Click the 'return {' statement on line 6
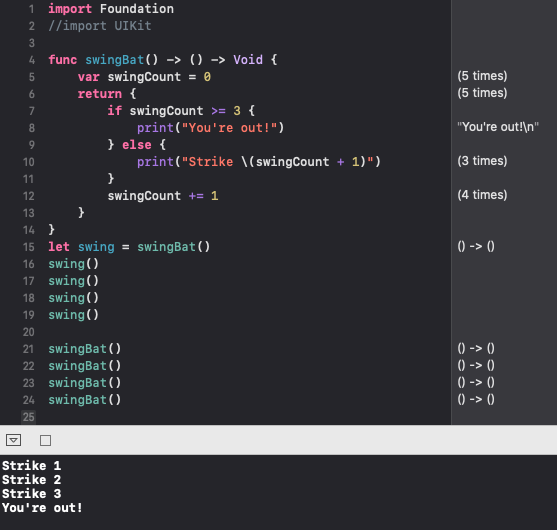The width and height of the screenshot is (557, 530). click(107, 94)
